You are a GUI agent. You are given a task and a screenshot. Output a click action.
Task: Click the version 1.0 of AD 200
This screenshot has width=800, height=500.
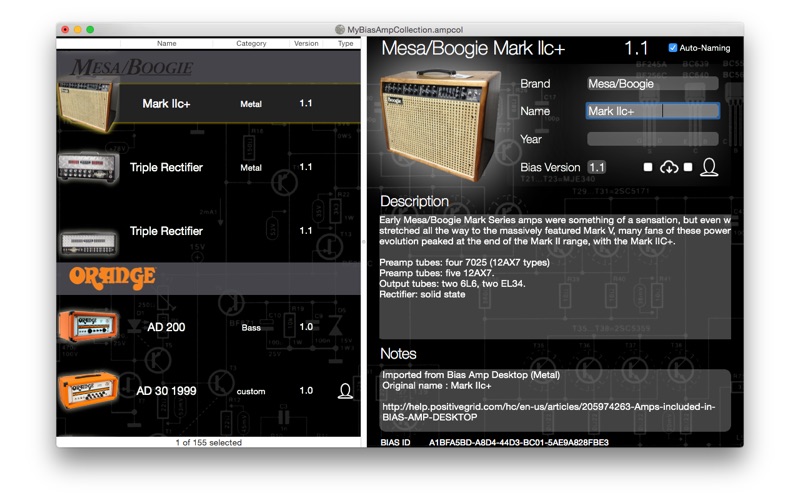pyautogui.click(x=306, y=327)
